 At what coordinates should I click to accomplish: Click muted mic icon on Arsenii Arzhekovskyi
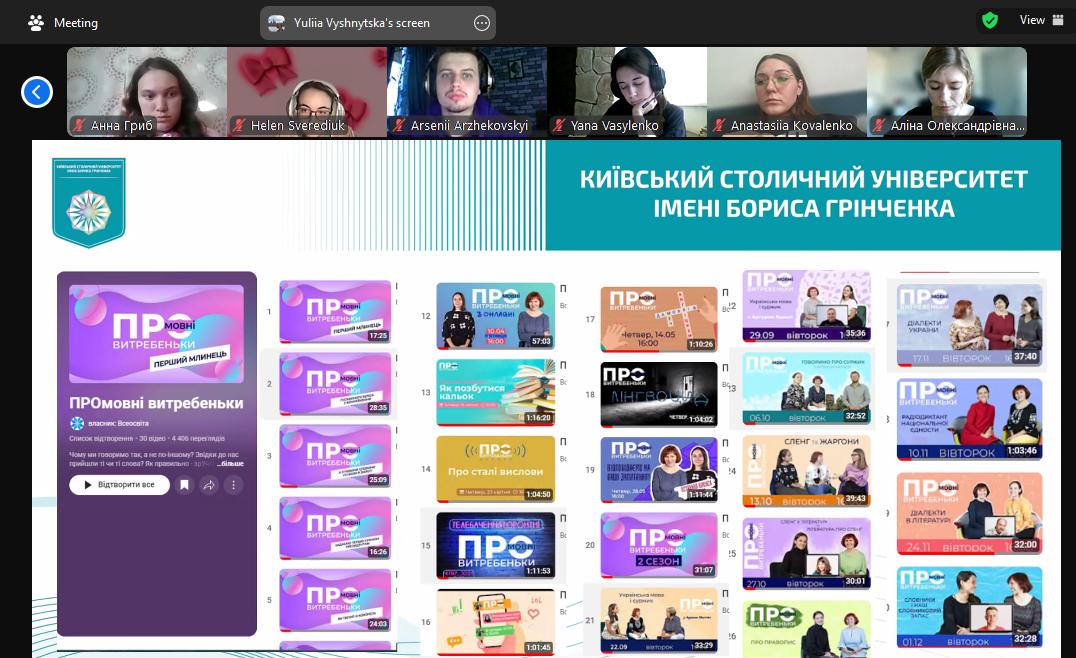pos(400,126)
